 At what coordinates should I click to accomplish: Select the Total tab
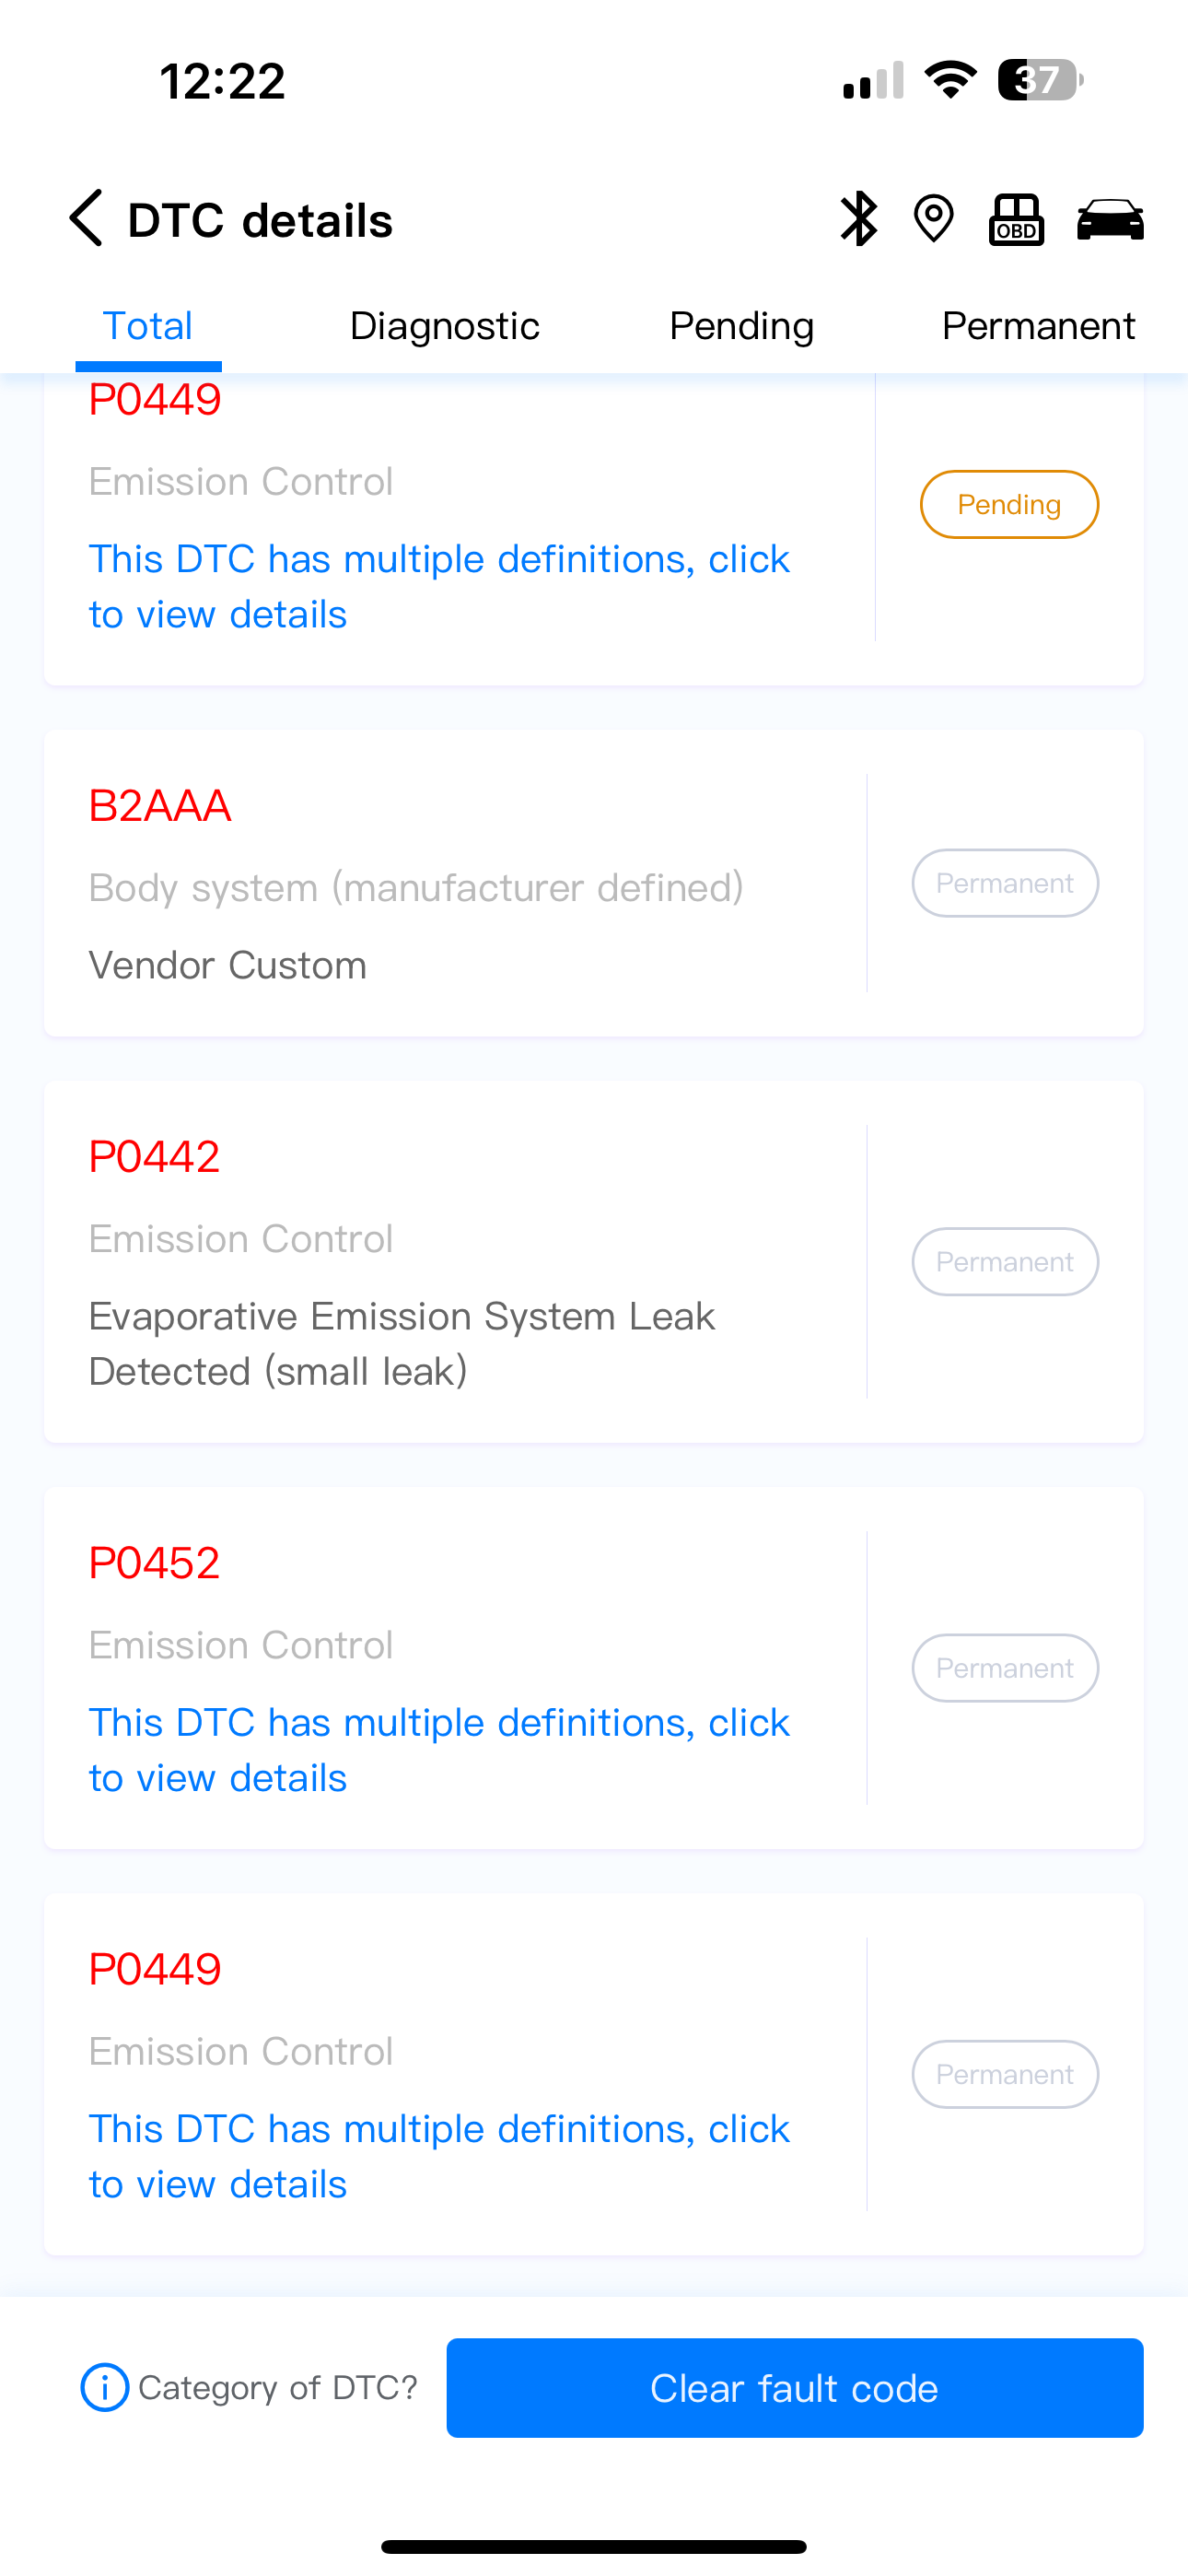148,326
